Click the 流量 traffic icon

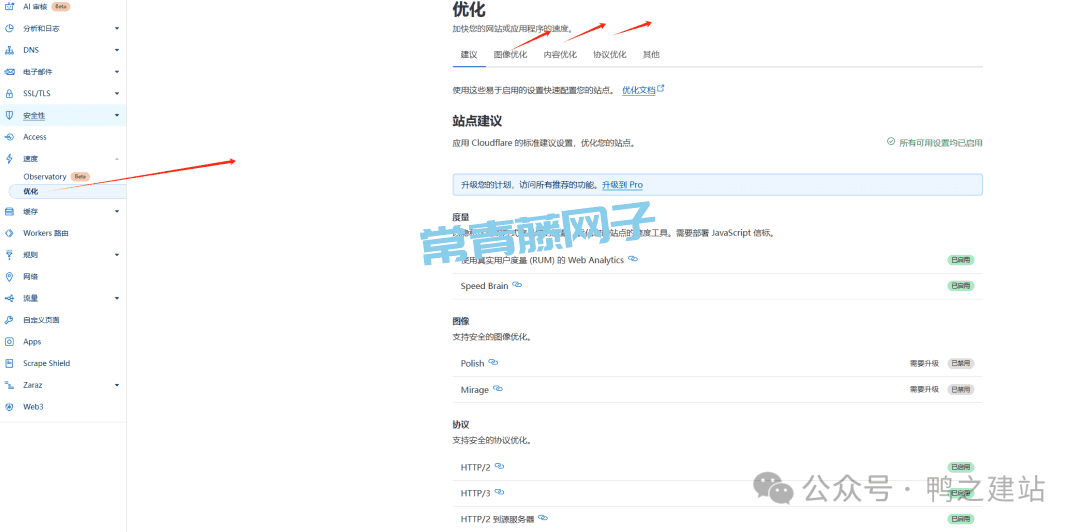pyautogui.click(x=9, y=298)
